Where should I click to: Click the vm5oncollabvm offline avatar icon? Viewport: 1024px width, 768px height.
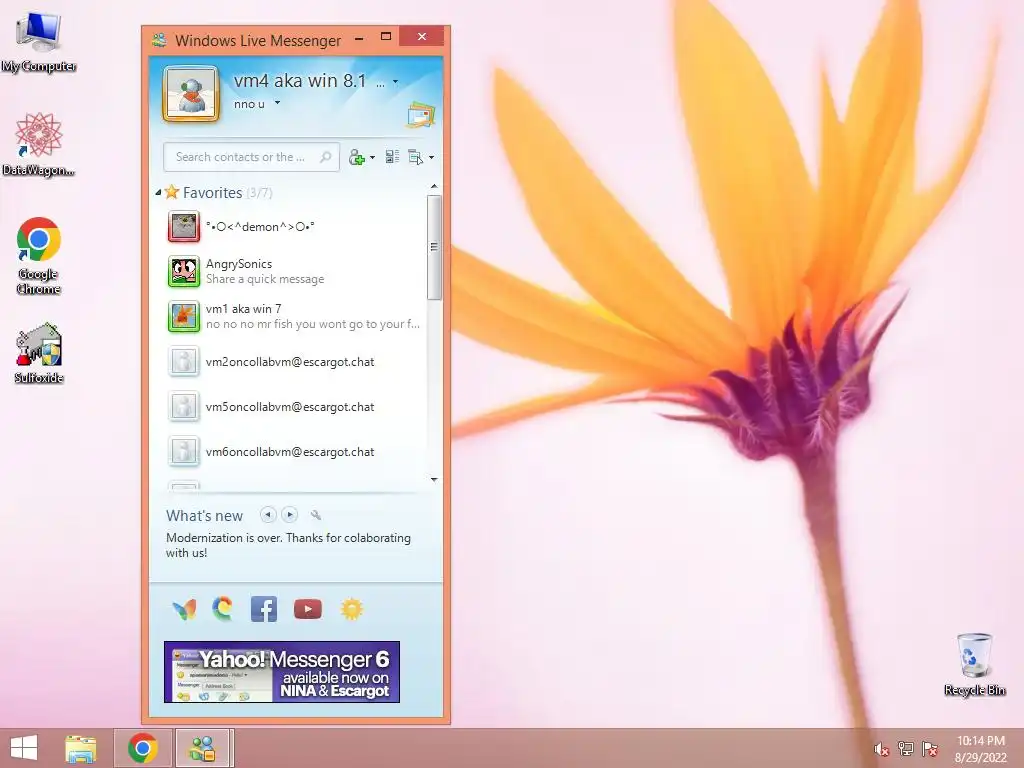(184, 406)
